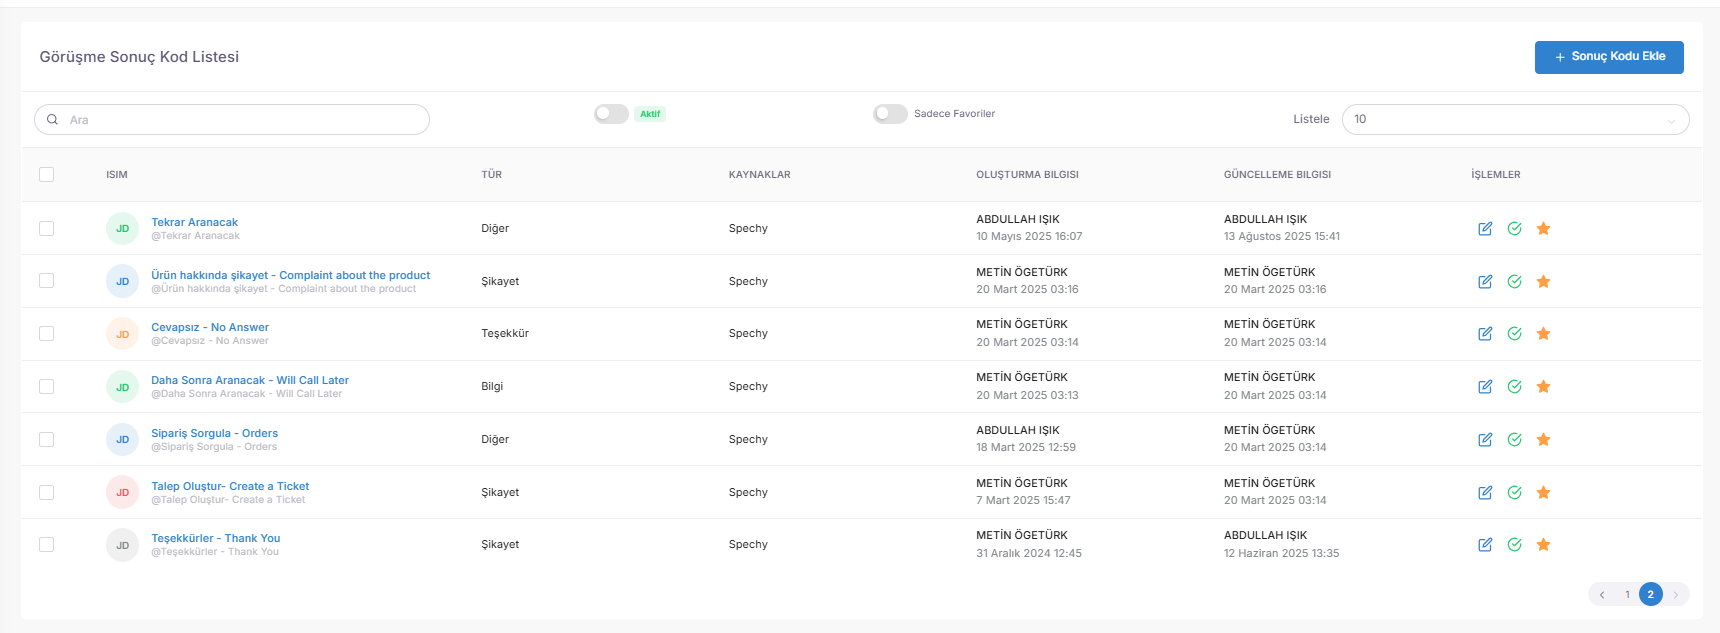
Task: Click the KAYNAKLAR column header
Action: 760,175
